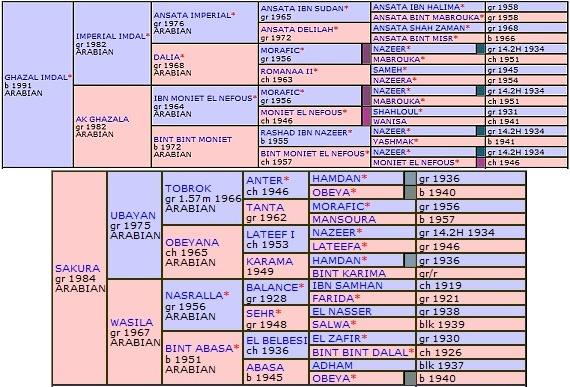Click the RASHAD IBN NAZEER link
This screenshot has width=570, height=387.
[x=304, y=133]
